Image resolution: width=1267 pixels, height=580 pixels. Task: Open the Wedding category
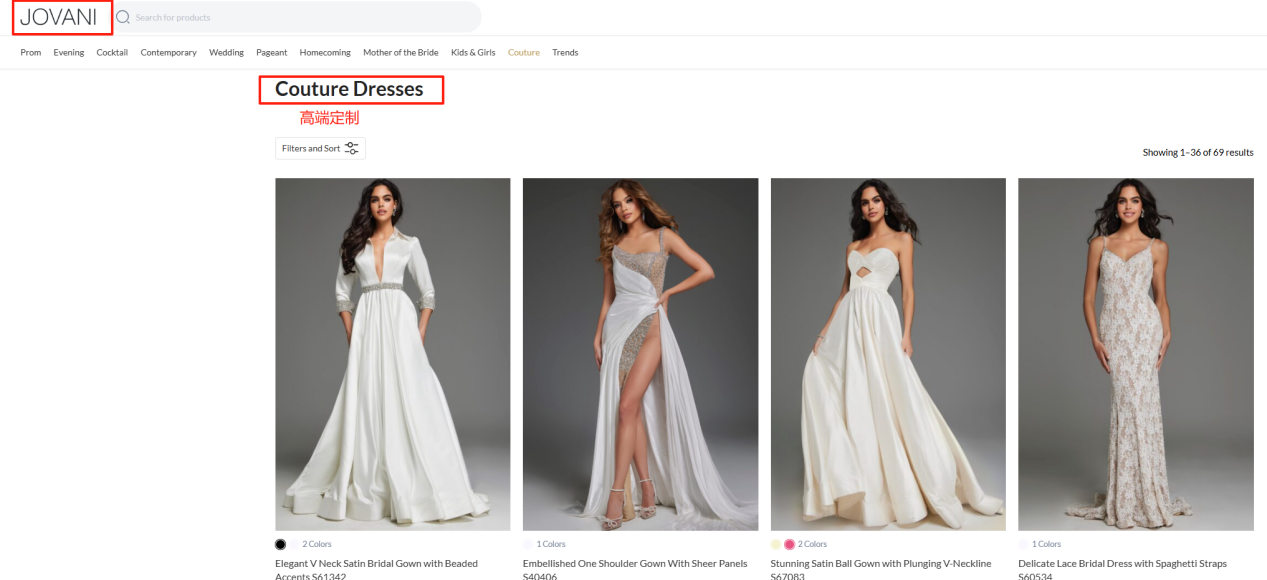tap(226, 52)
